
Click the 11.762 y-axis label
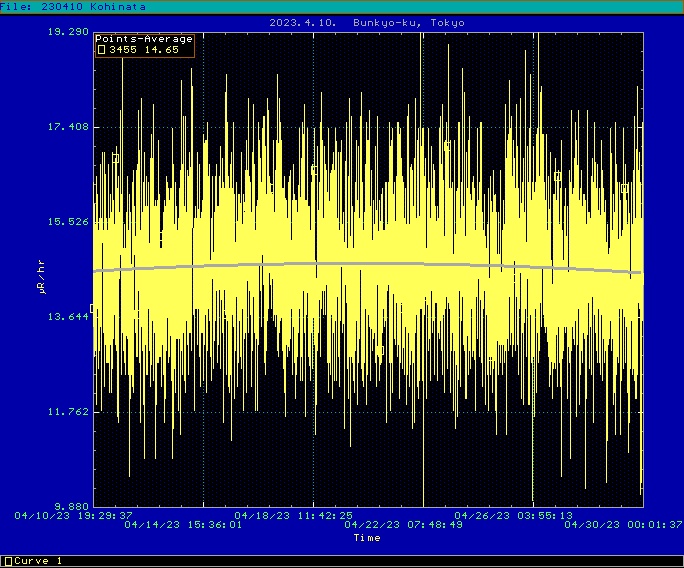coord(67,412)
